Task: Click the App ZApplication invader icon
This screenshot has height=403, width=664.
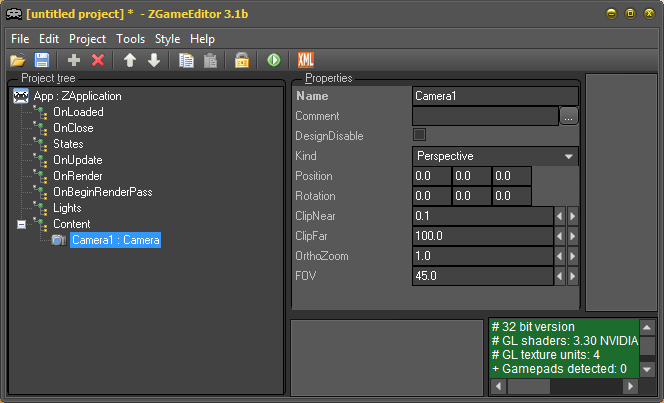Action: coord(21,96)
